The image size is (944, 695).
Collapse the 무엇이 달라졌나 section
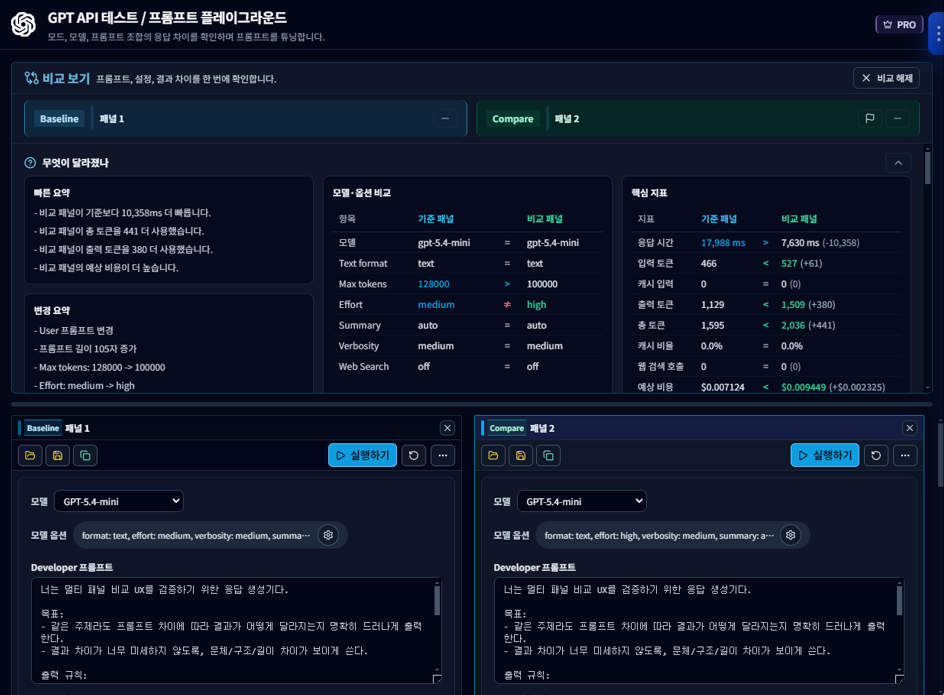pyautogui.click(x=897, y=163)
